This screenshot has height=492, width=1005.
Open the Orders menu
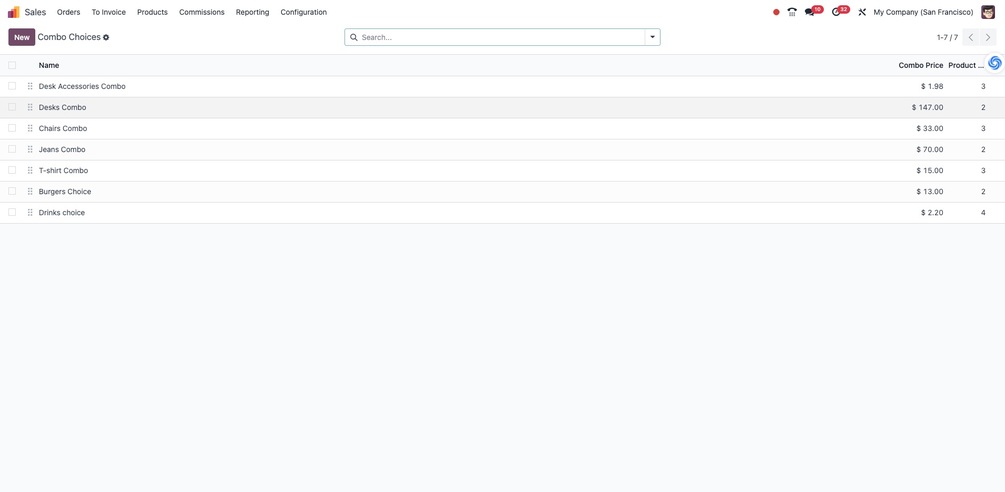coord(69,12)
